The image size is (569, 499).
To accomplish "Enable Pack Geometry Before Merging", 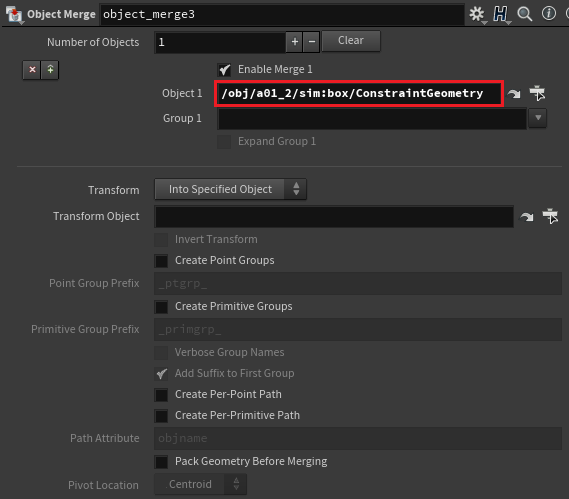I will (x=161, y=462).
